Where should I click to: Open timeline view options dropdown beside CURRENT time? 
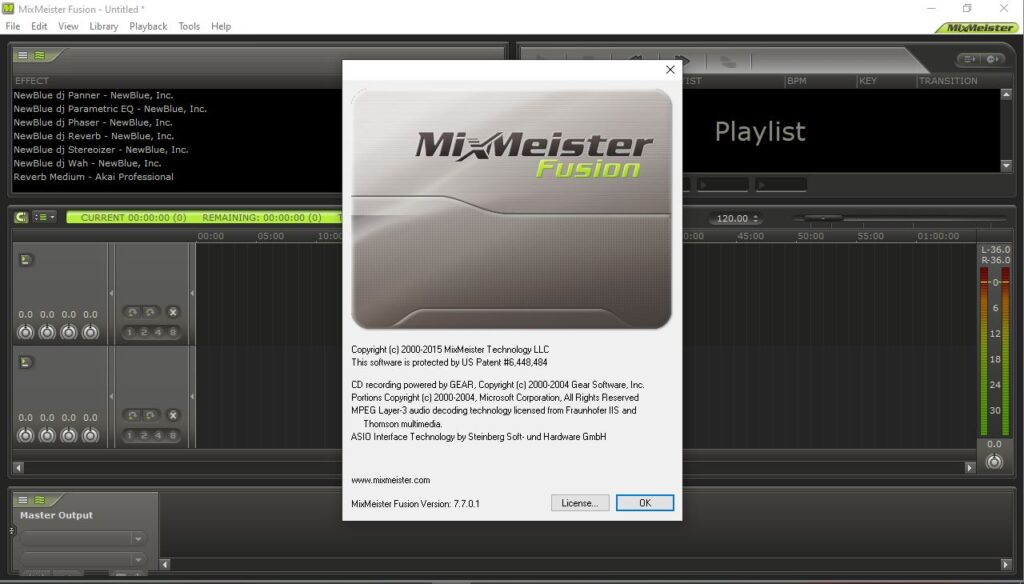45,217
